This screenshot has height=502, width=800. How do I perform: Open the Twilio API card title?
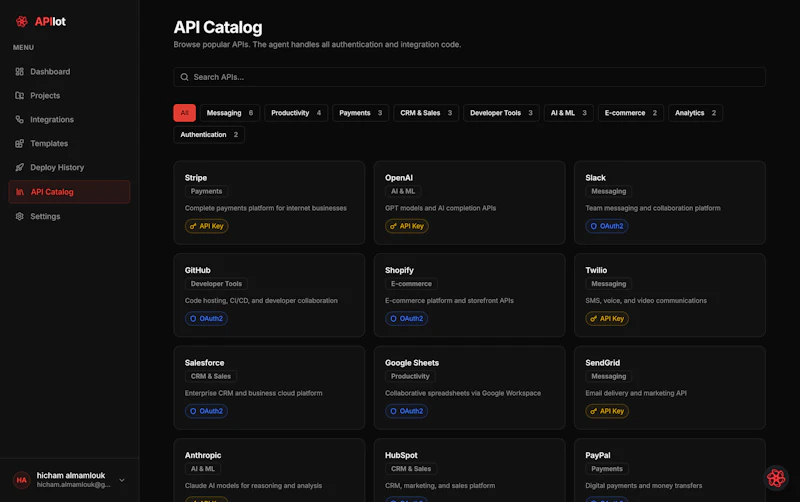pyautogui.click(x=596, y=270)
